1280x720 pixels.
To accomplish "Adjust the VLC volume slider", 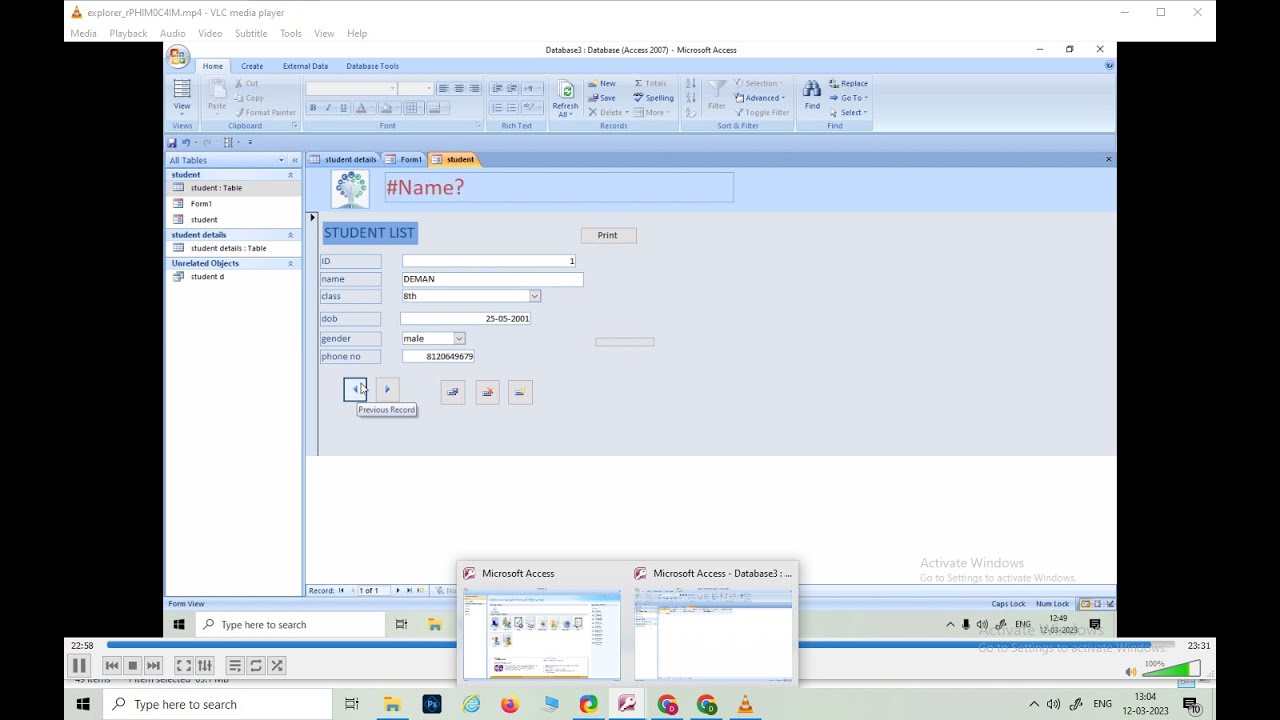I will coord(1170,669).
